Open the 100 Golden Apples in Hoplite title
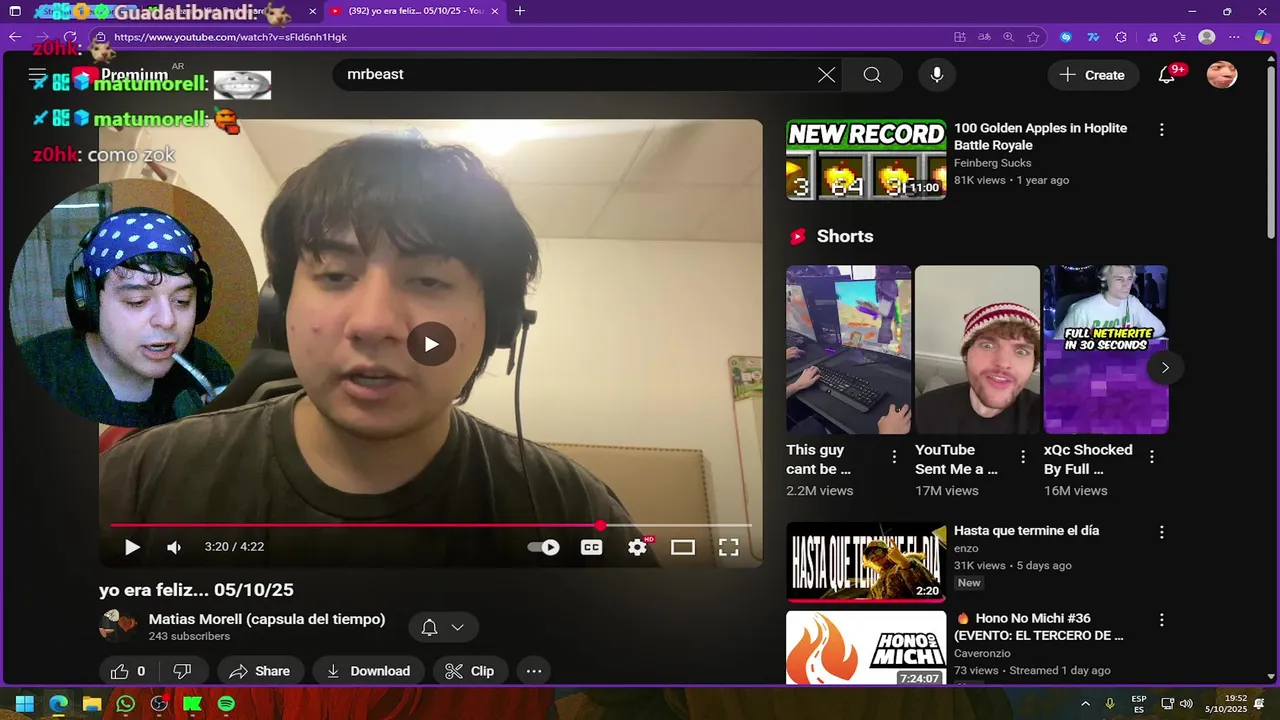Viewport: 1280px width, 720px height. coord(1040,136)
